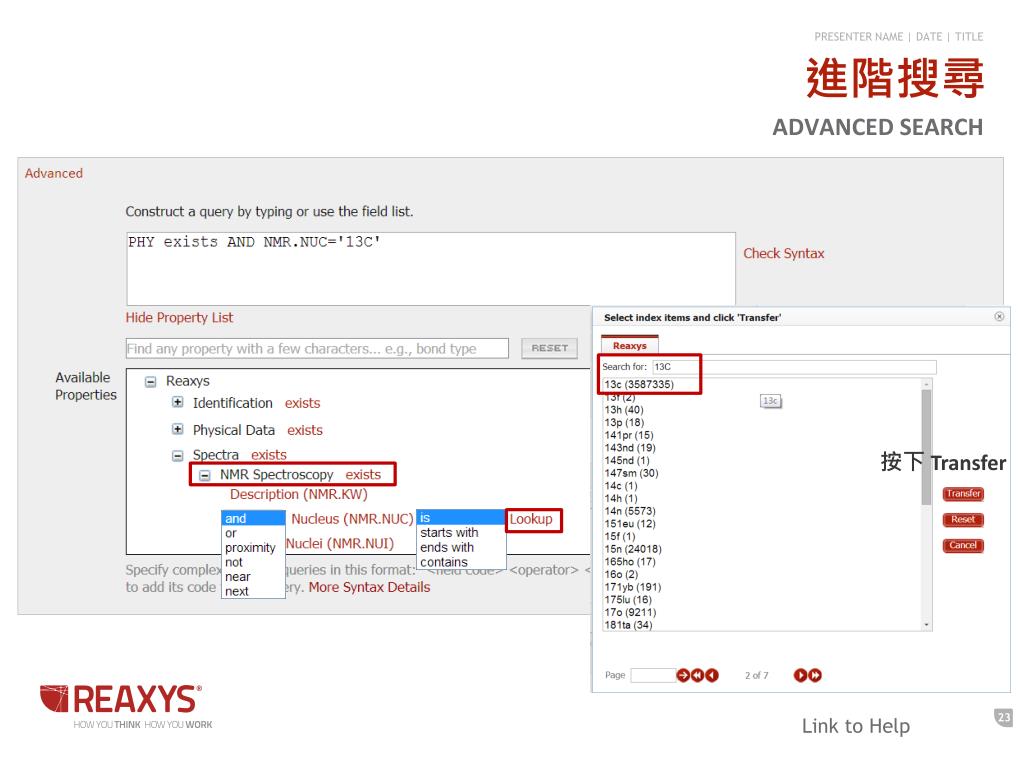Click the query text area

[x=431, y=268]
